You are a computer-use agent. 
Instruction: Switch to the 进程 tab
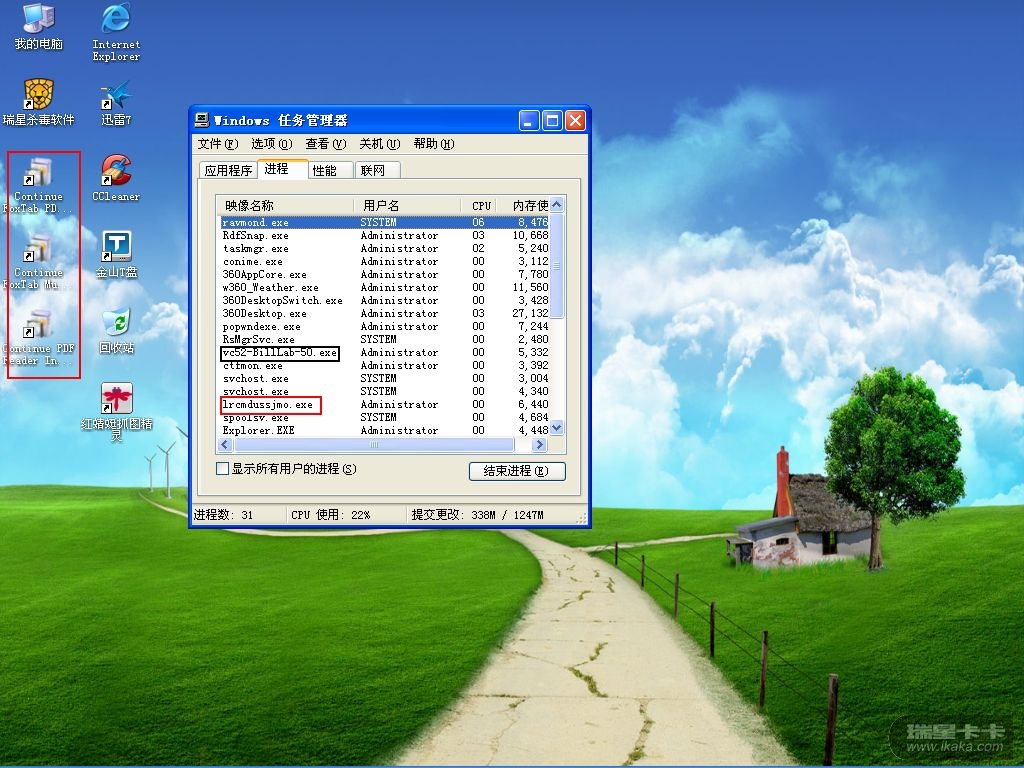[x=282, y=169]
